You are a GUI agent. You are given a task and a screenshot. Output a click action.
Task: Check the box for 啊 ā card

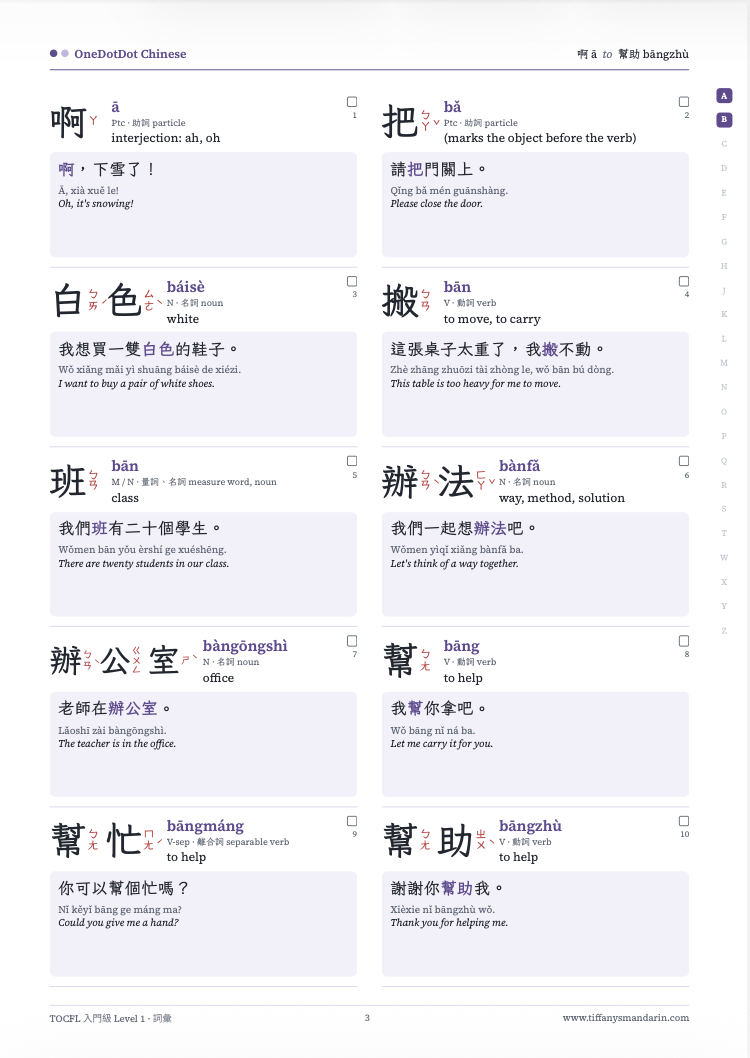pos(352,102)
